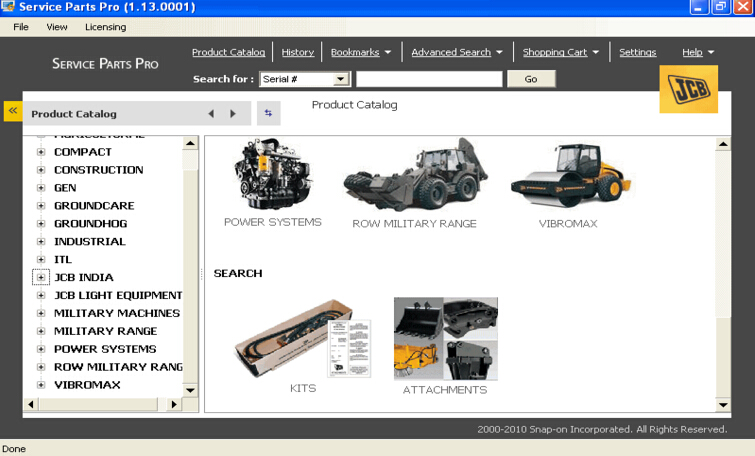Click the KITS caption text

tap(303, 389)
